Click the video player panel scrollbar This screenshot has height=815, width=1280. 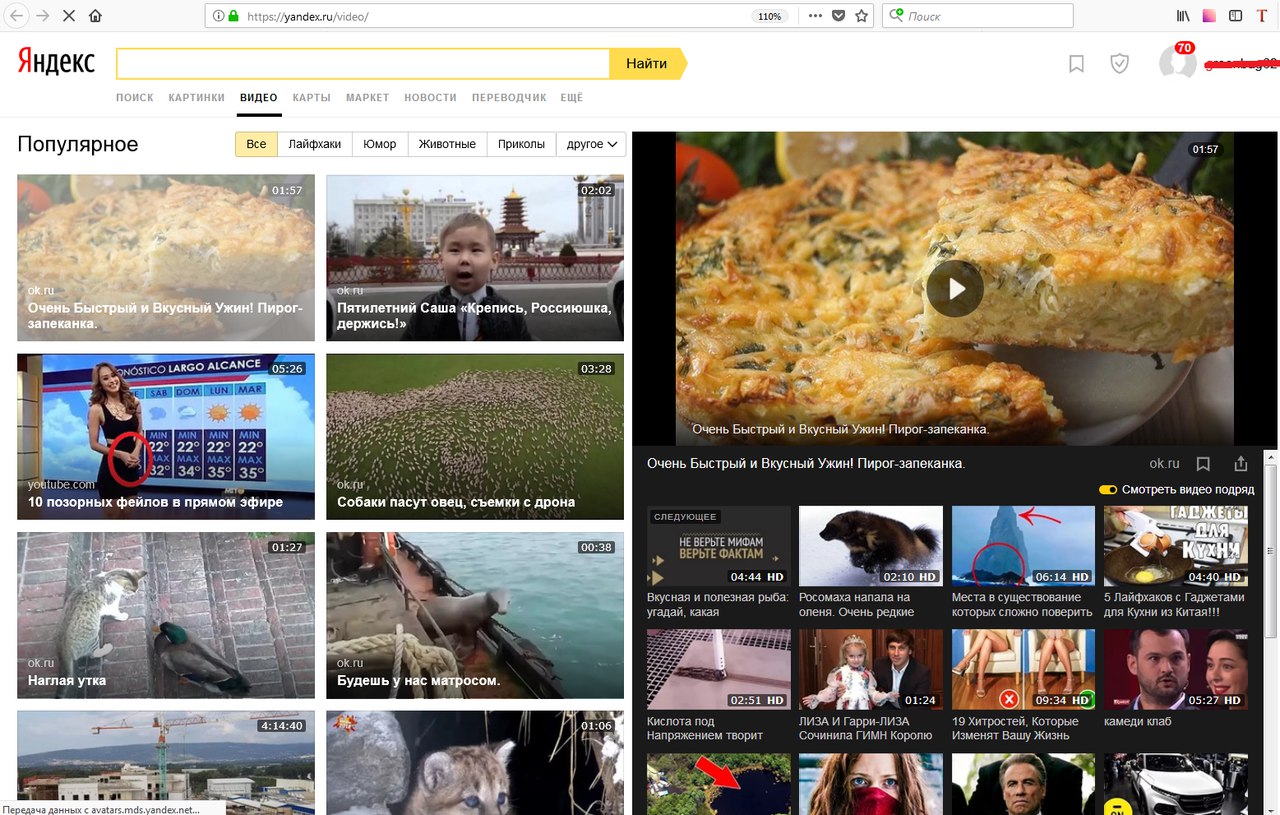(x=1271, y=550)
